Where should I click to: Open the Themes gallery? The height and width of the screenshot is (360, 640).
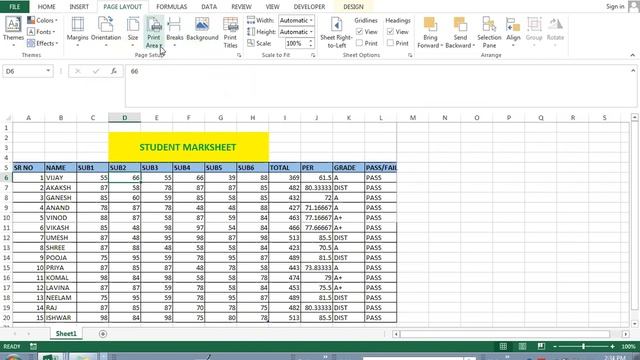(x=13, y=32)
